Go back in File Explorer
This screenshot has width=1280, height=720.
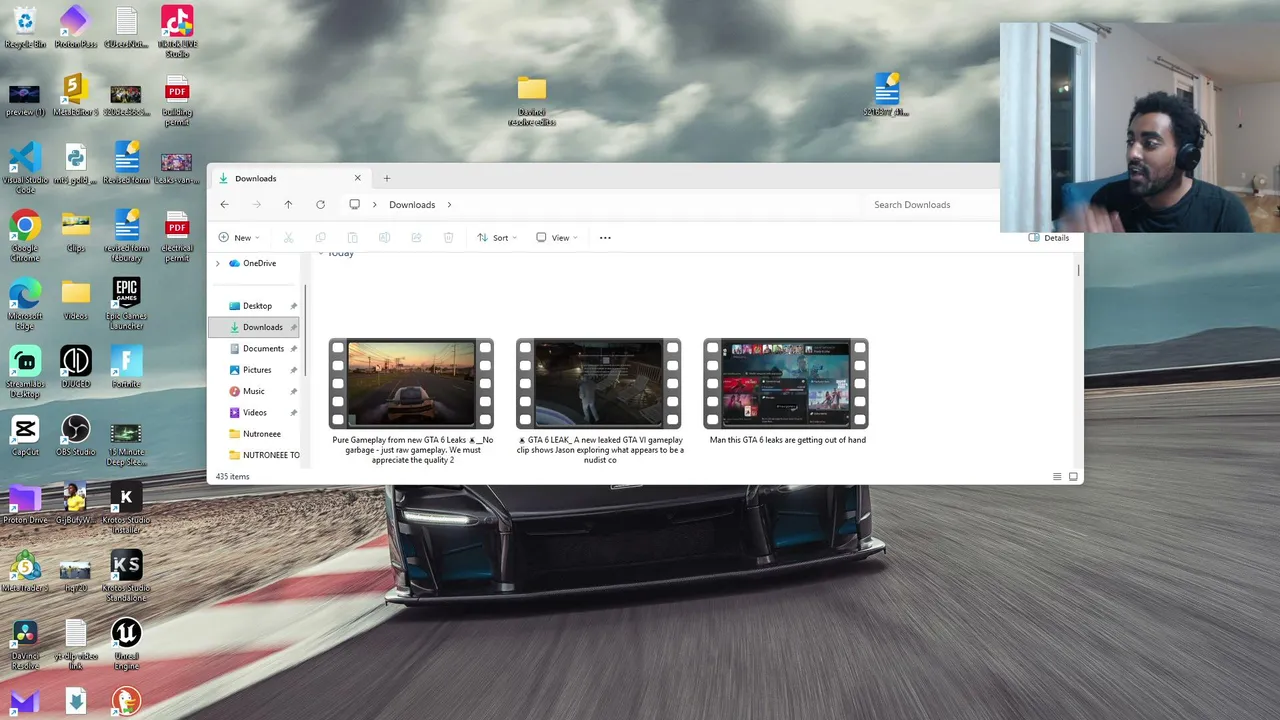pyautogui.click(x=224, y=205)
